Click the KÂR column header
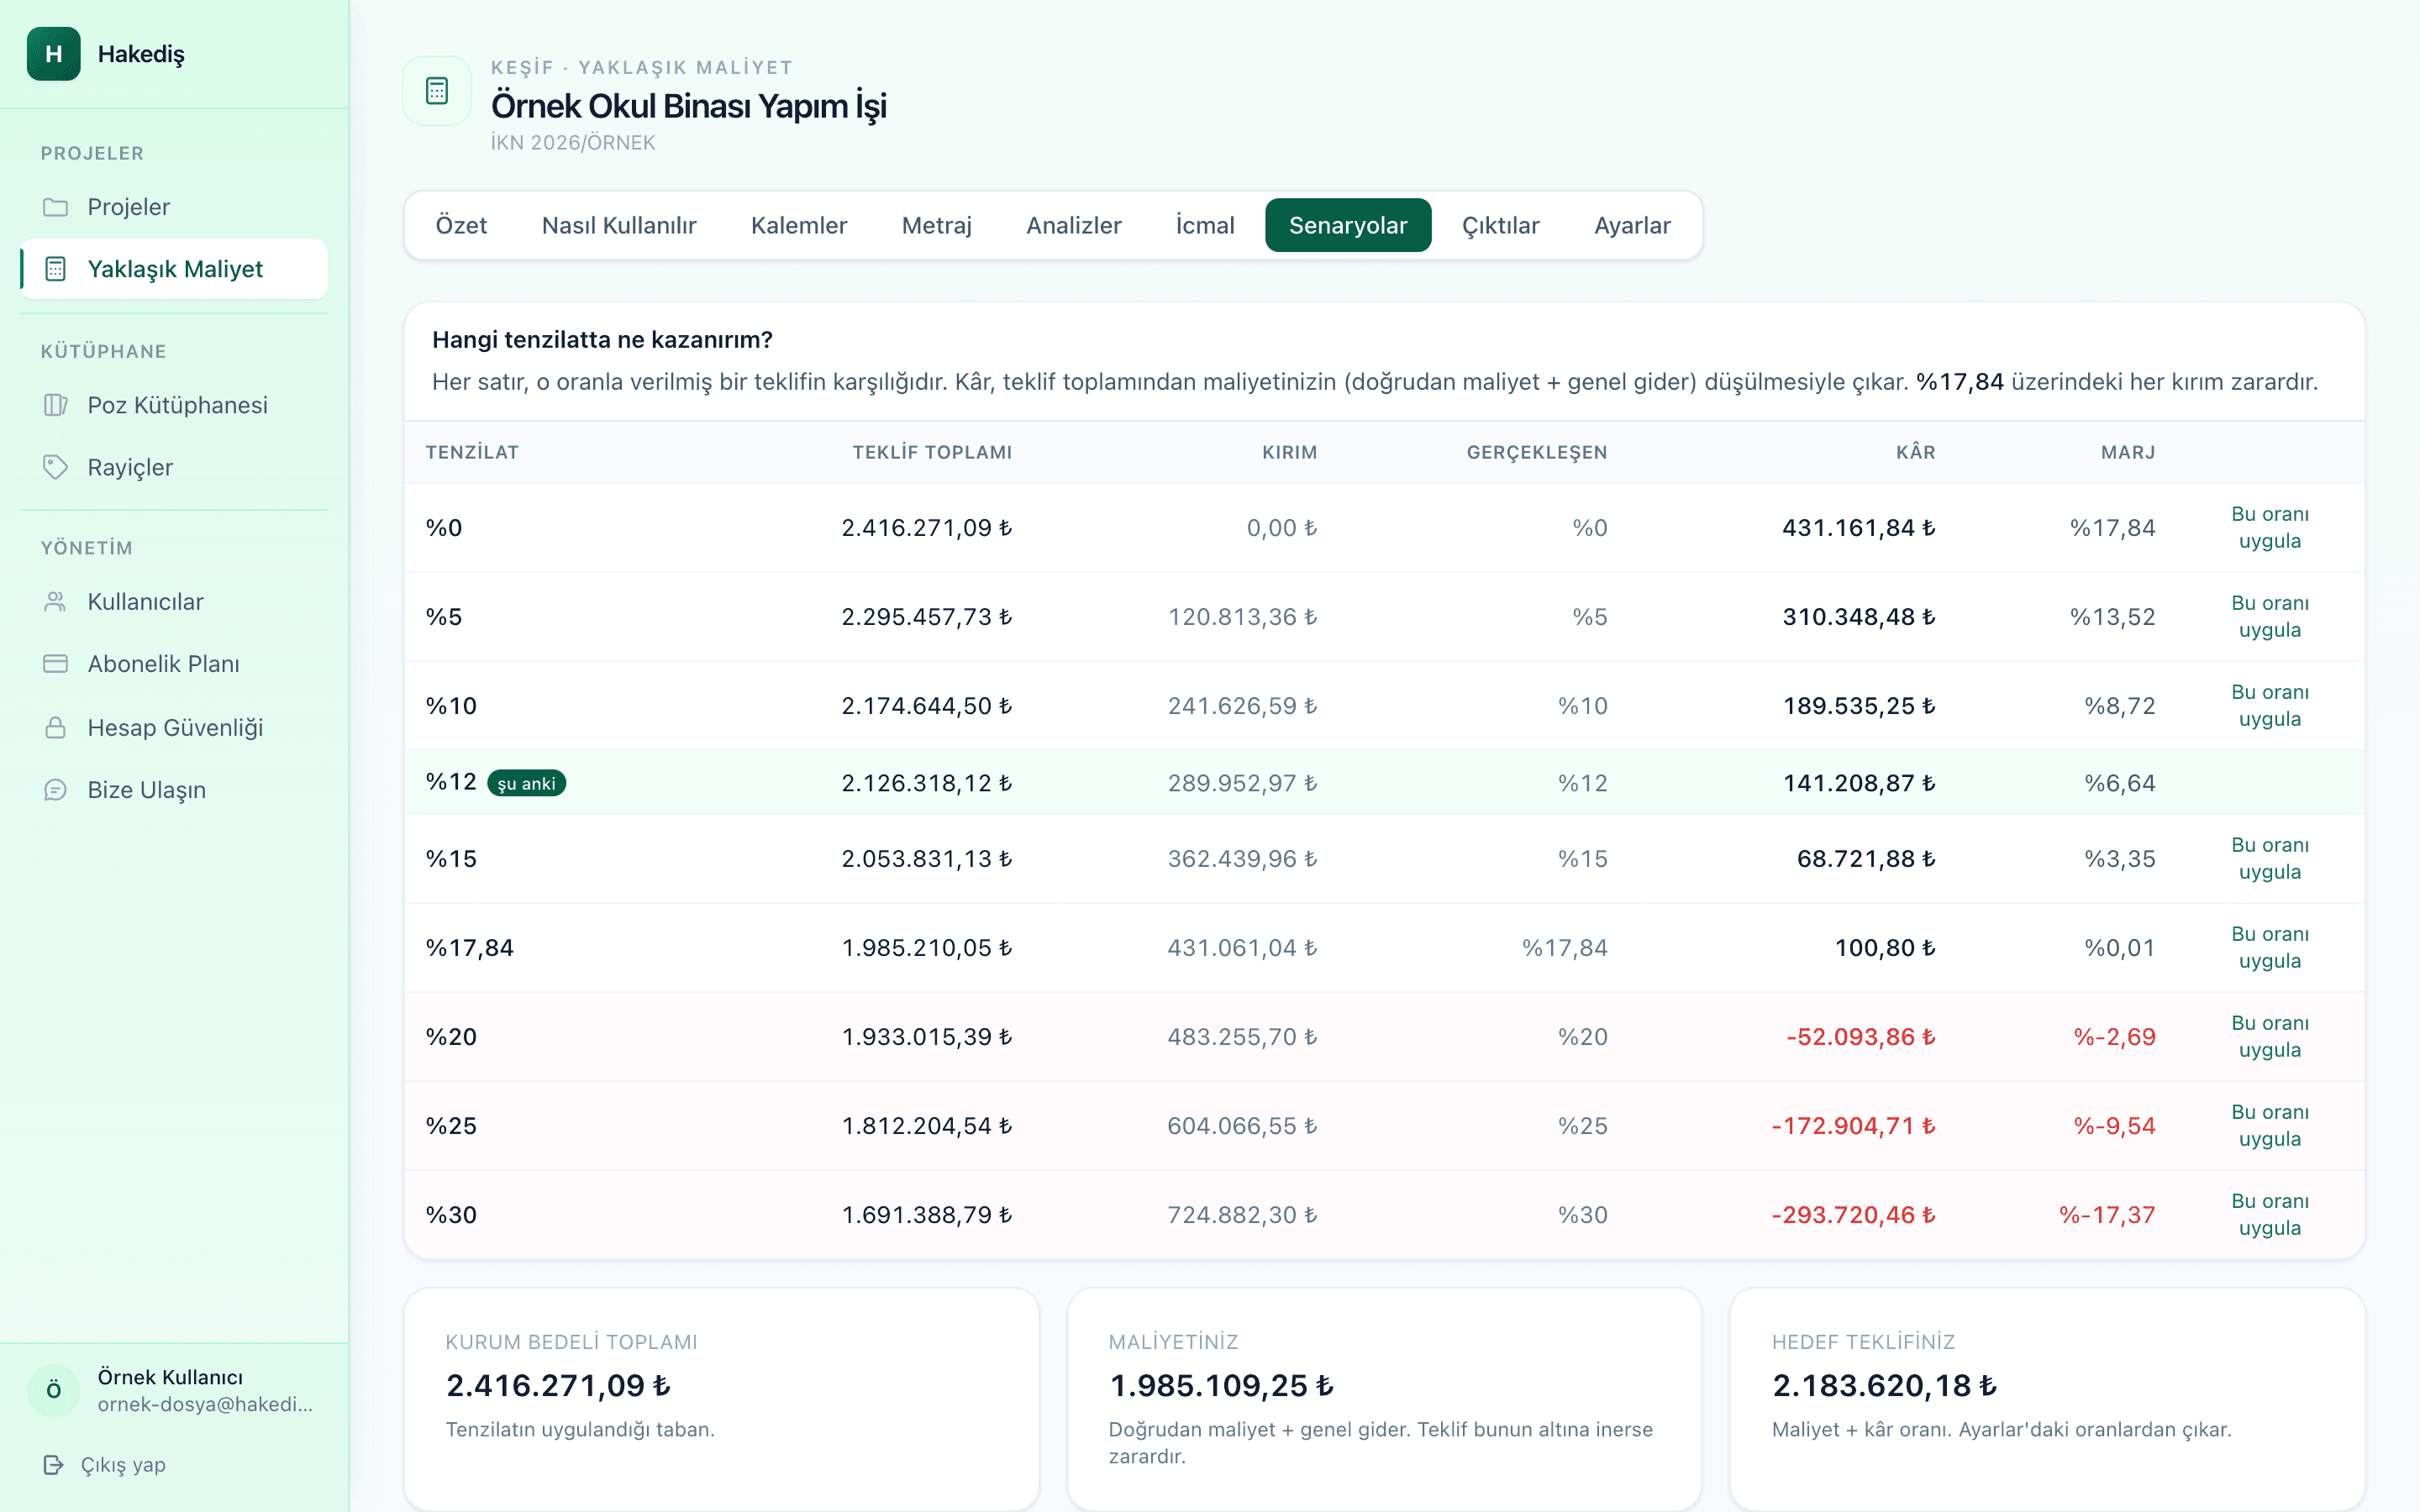Screen dimensions: 2420x1512 [1915, 452]
